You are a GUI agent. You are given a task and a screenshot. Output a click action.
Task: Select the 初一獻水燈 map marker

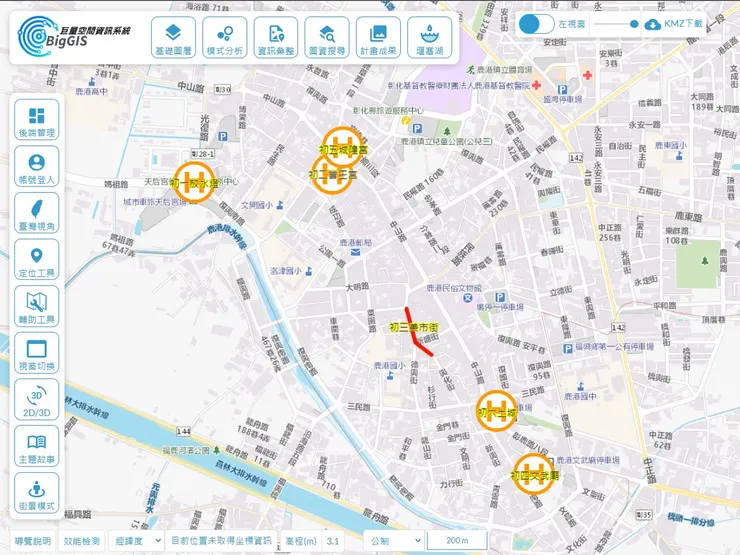[193, 182]
